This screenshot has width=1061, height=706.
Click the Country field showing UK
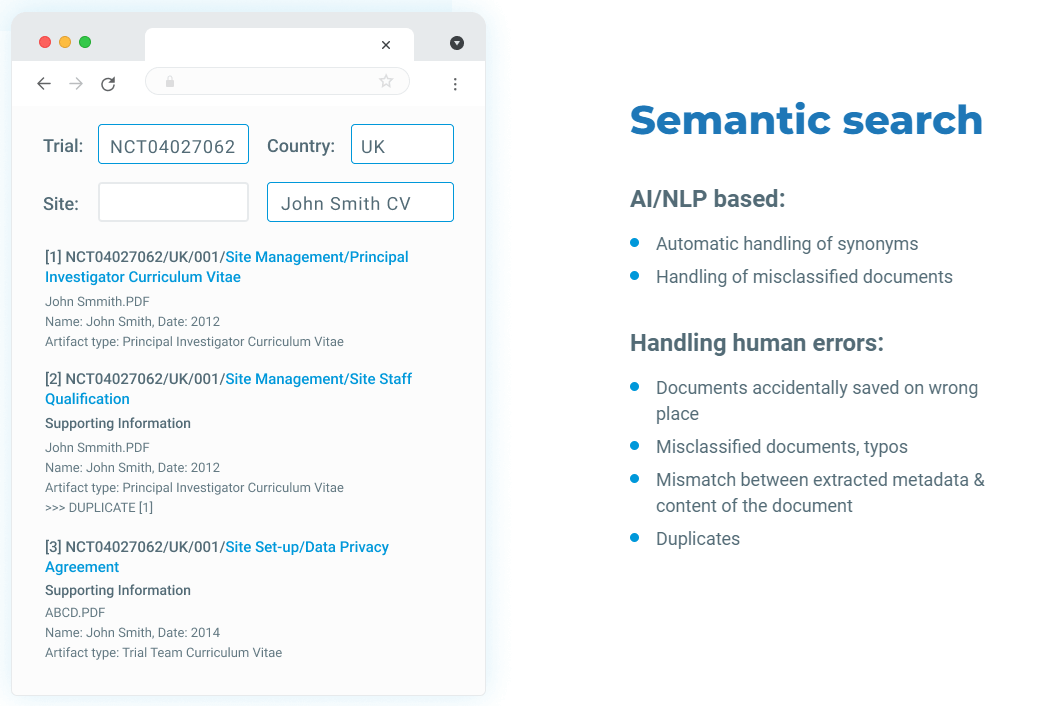[402, 144]
